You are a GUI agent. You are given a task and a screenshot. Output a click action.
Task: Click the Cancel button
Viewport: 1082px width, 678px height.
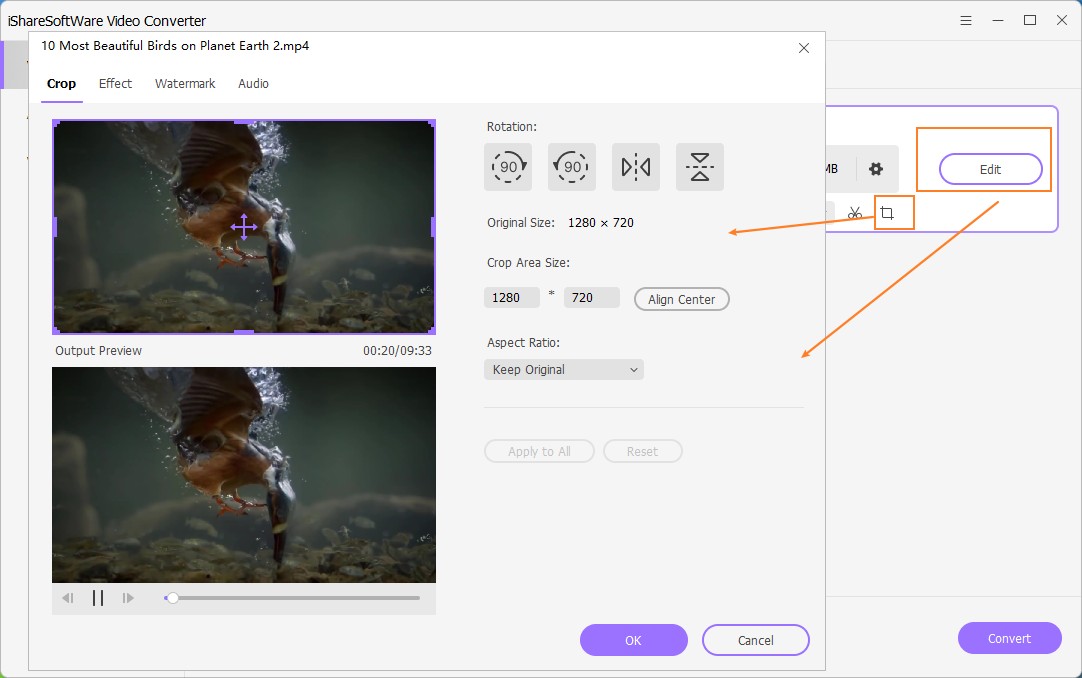(x=756, y=640)
